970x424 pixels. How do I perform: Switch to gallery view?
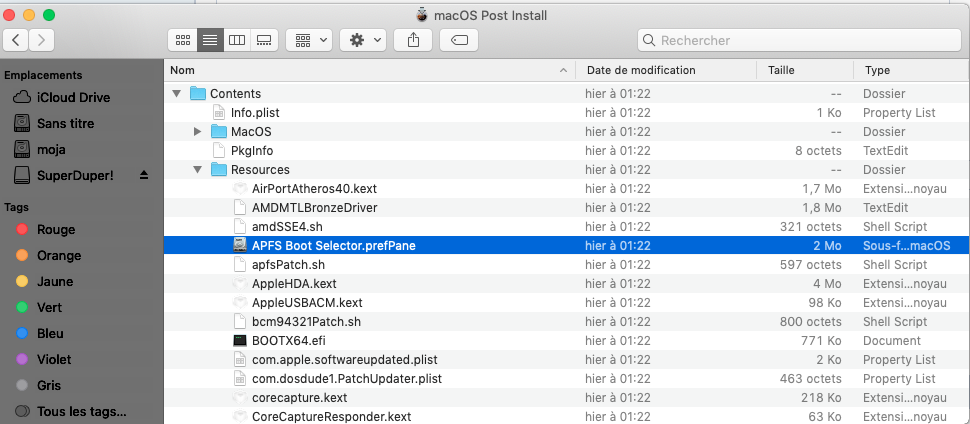264,40
